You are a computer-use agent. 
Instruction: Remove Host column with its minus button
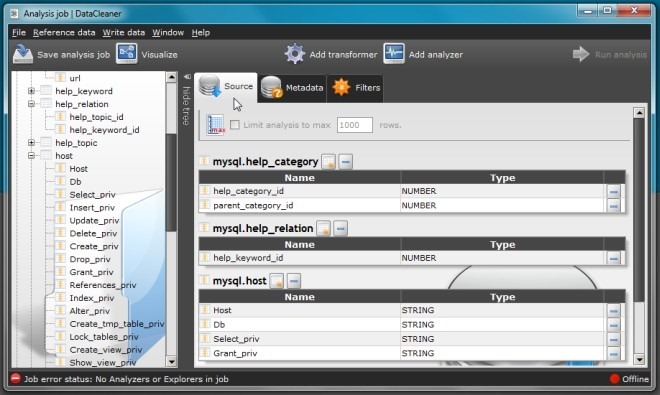pyautogui.click(x=614, y=311)
